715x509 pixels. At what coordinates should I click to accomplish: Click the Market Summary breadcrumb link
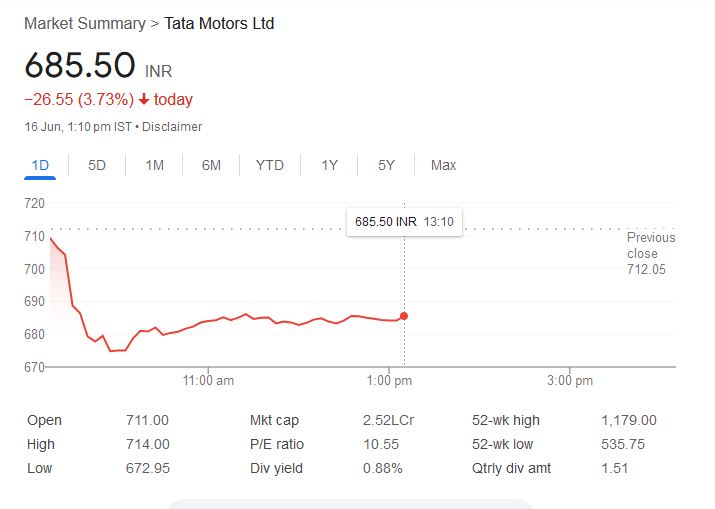(84, 23)
